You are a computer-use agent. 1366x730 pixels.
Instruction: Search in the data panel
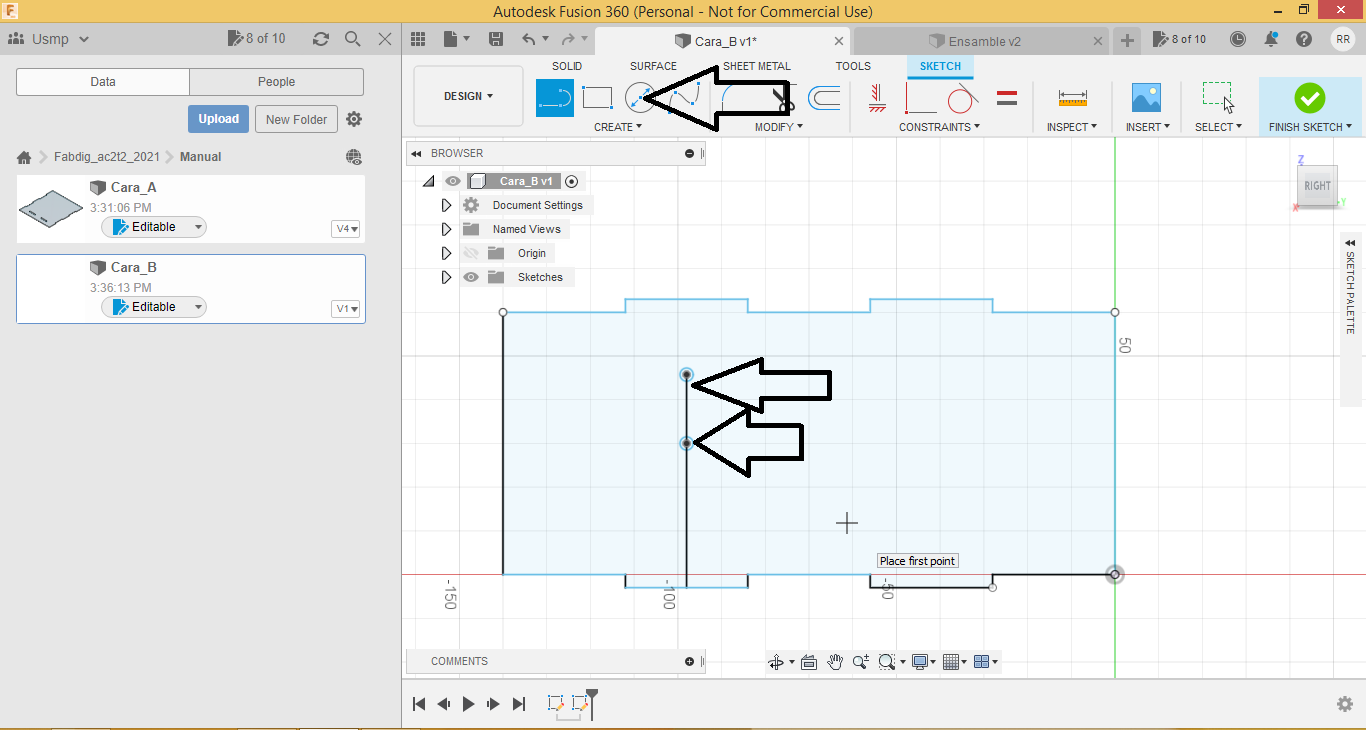coord(352,39)
